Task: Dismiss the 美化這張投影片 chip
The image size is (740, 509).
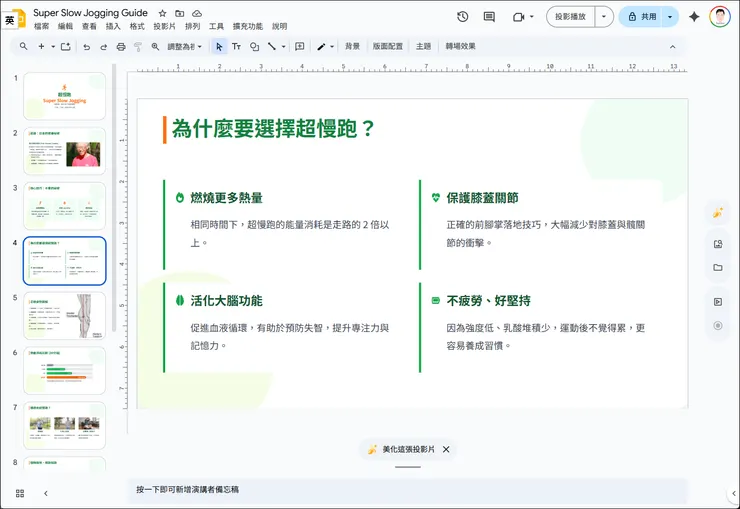Action: [446, 450]
